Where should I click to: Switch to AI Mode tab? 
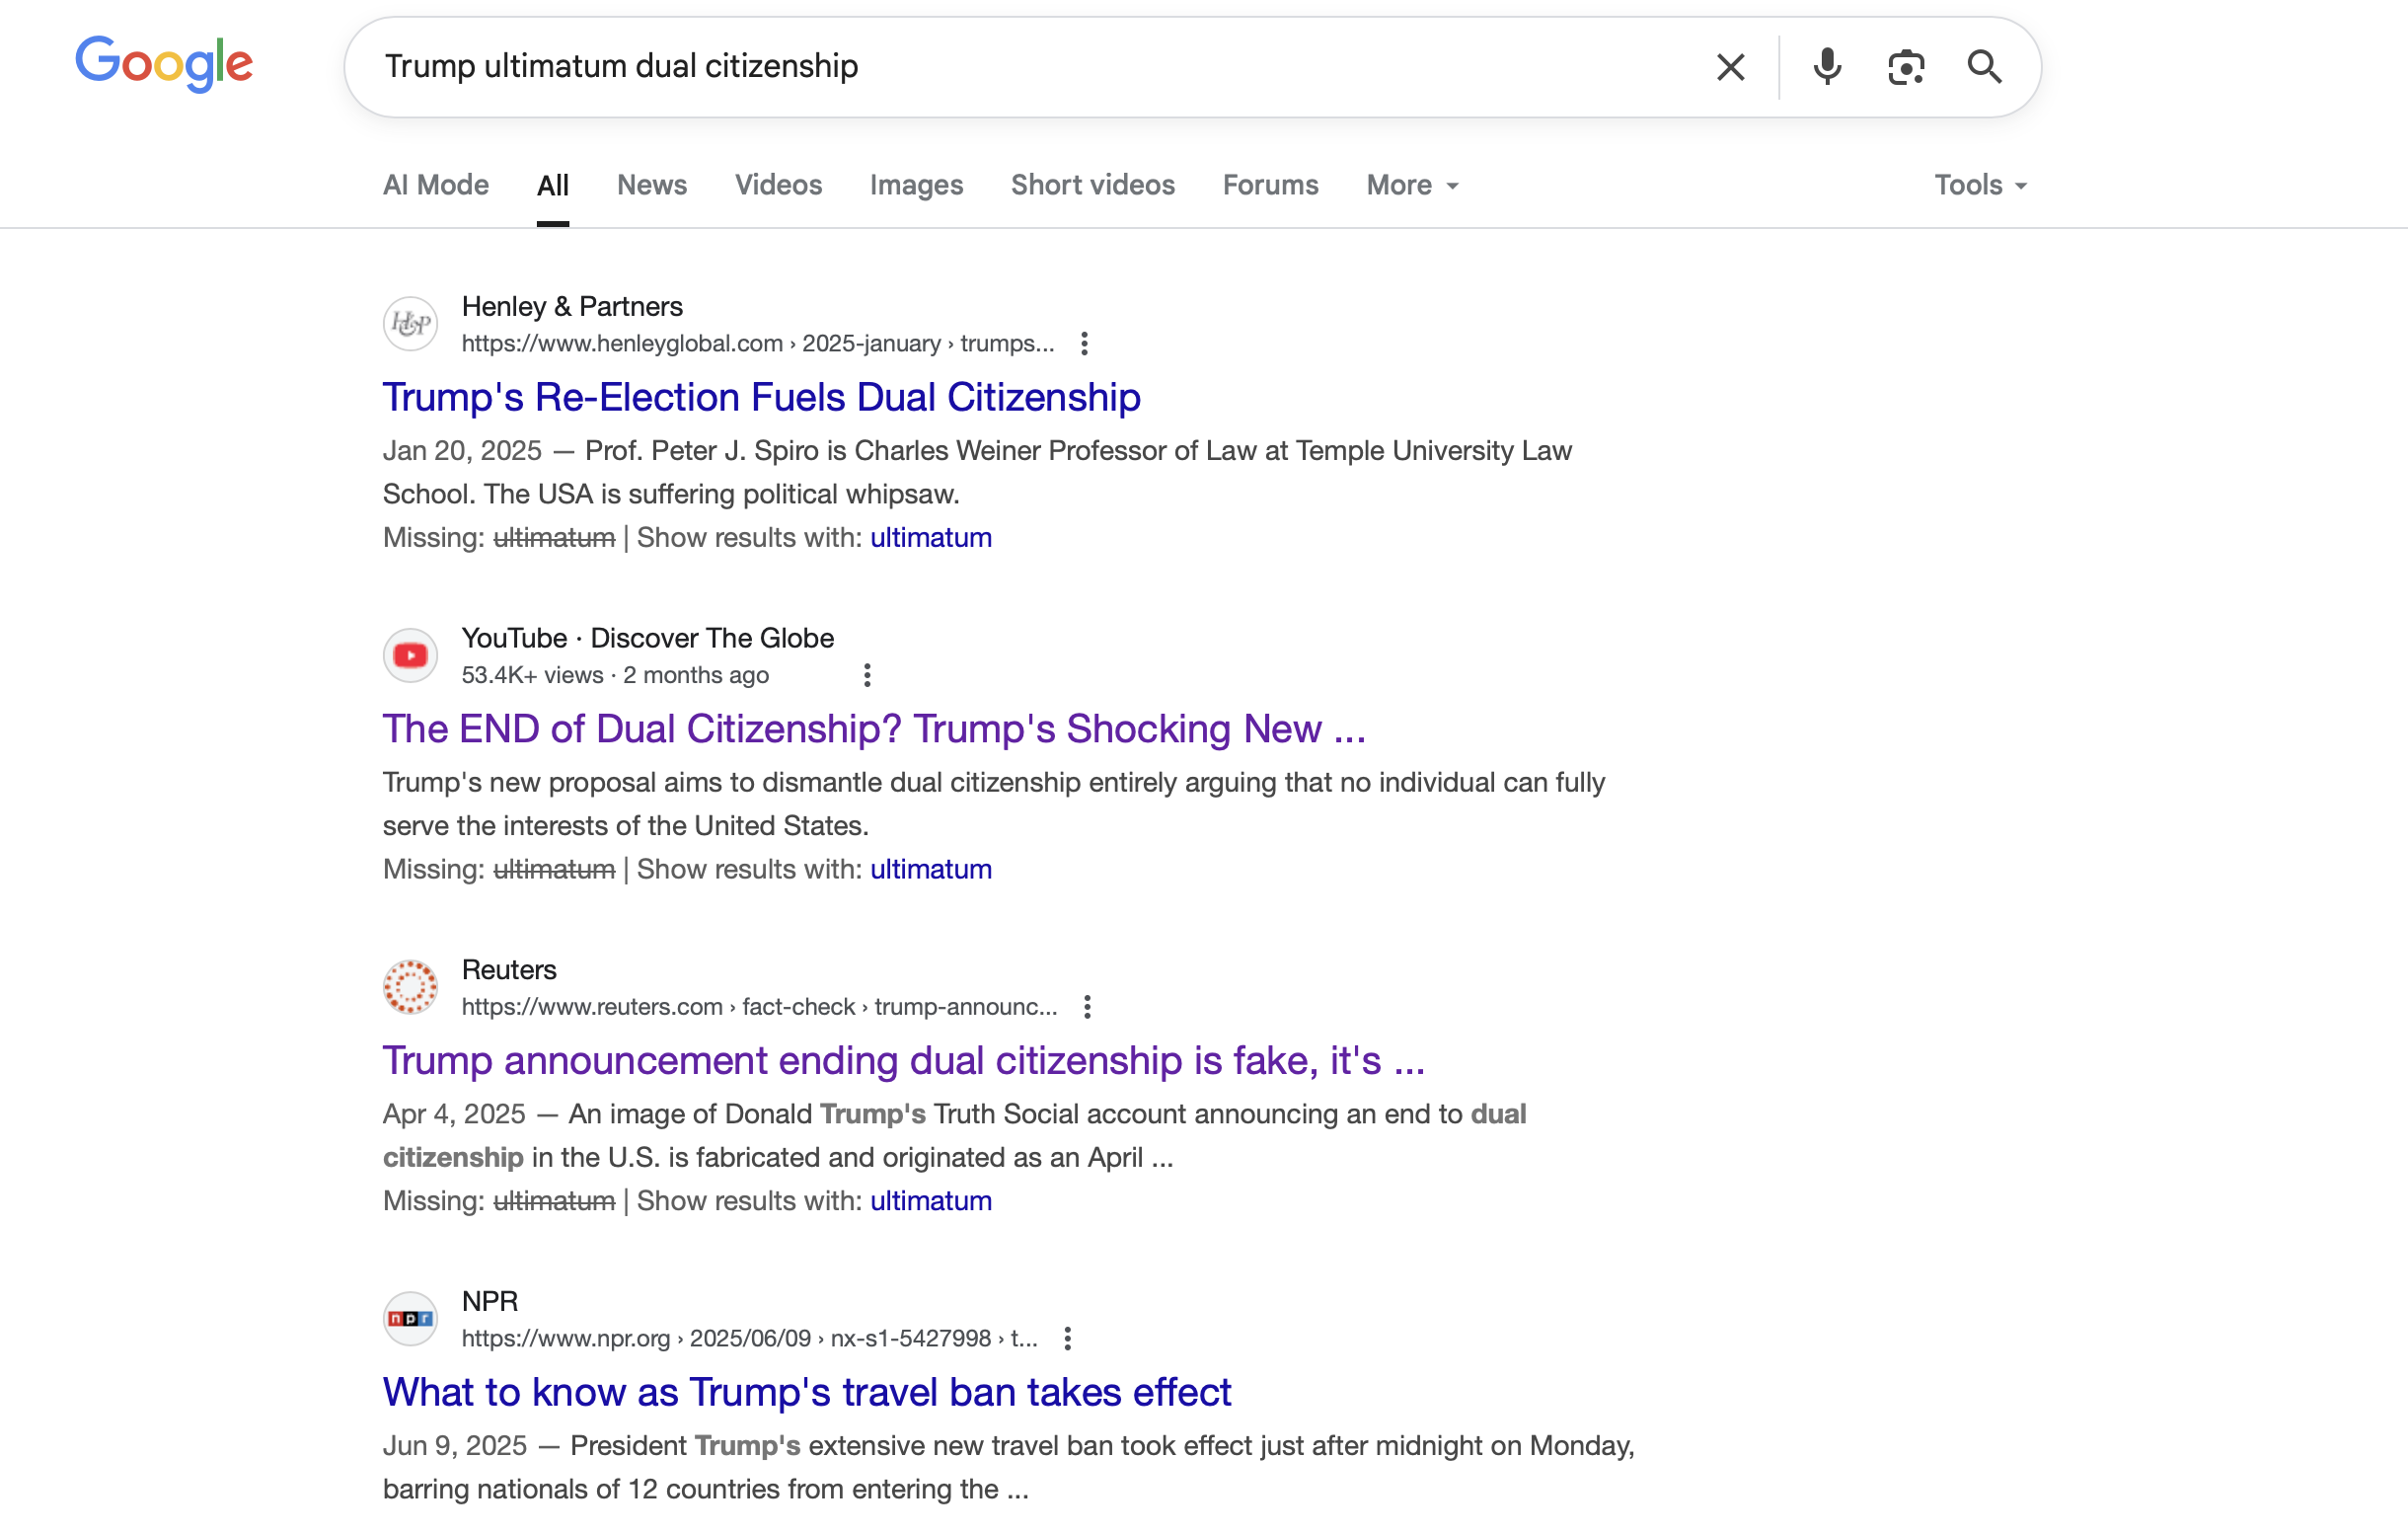click(435, 185)
